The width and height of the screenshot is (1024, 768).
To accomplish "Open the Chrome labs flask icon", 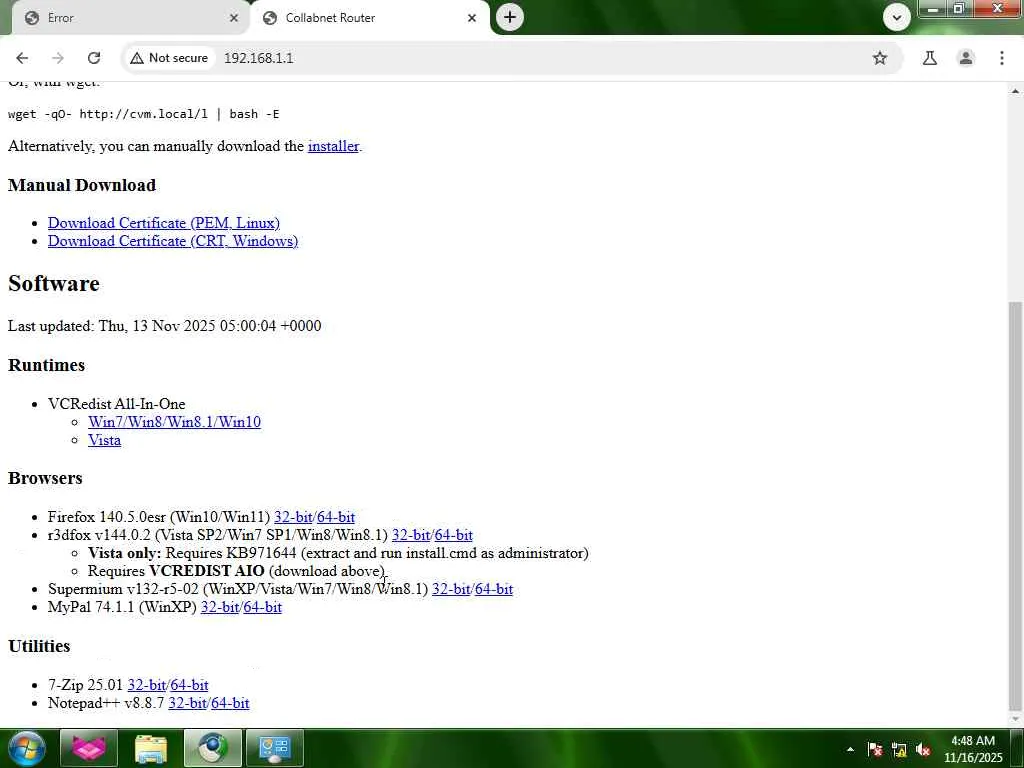I will (929, 58).
